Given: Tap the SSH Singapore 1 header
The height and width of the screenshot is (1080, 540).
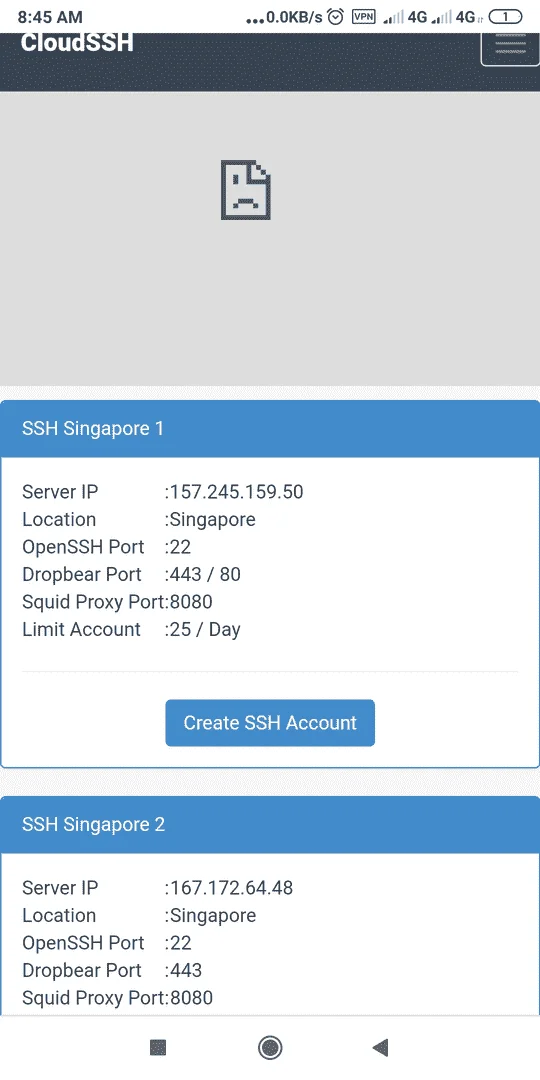Looking at the screenshot, I should click(x=270, y=428).
